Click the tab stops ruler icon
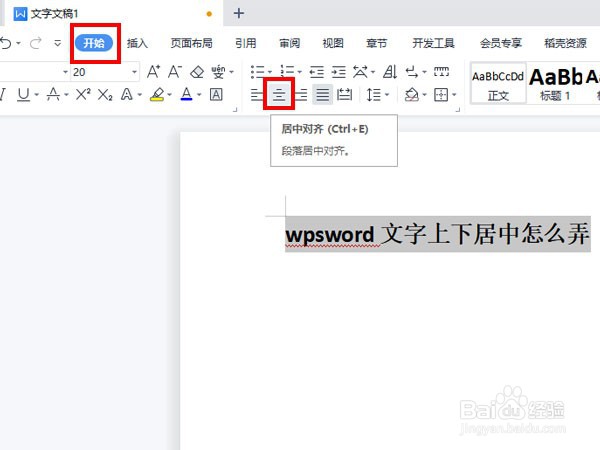Image resolution: width=600 pixels, height=450 pixels. coord(441,71)
